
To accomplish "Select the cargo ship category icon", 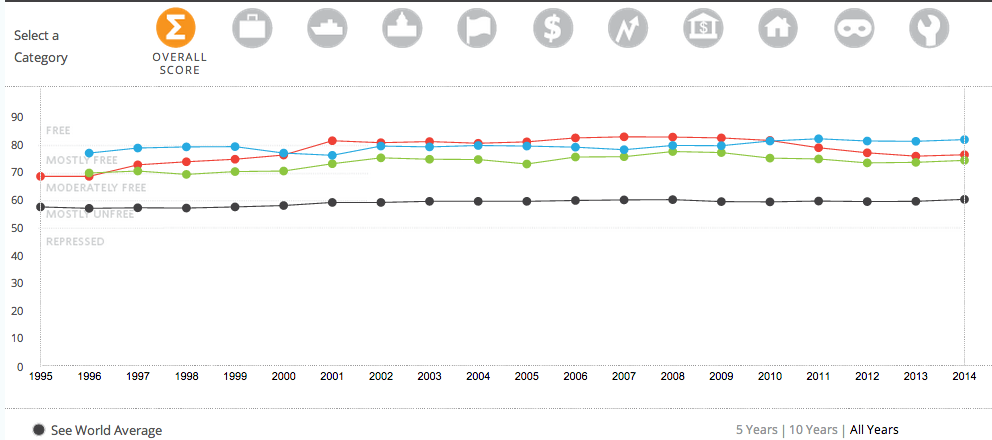I will [x=327, y=29].
